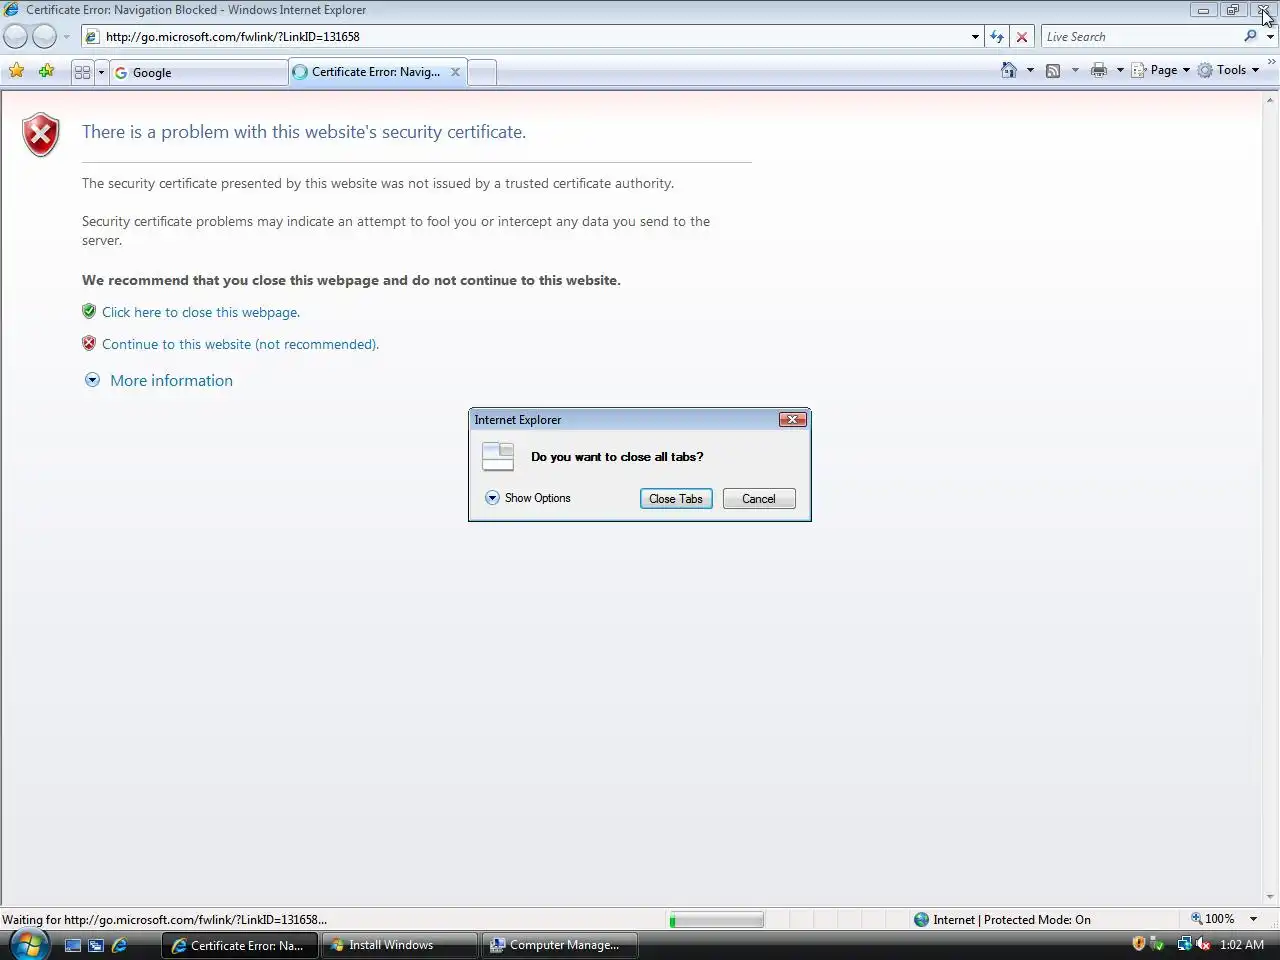Open the tab list dropdown arrow
Image resolution: width=1280 pixels, height=960 pixels.
(x=101, y=72)
